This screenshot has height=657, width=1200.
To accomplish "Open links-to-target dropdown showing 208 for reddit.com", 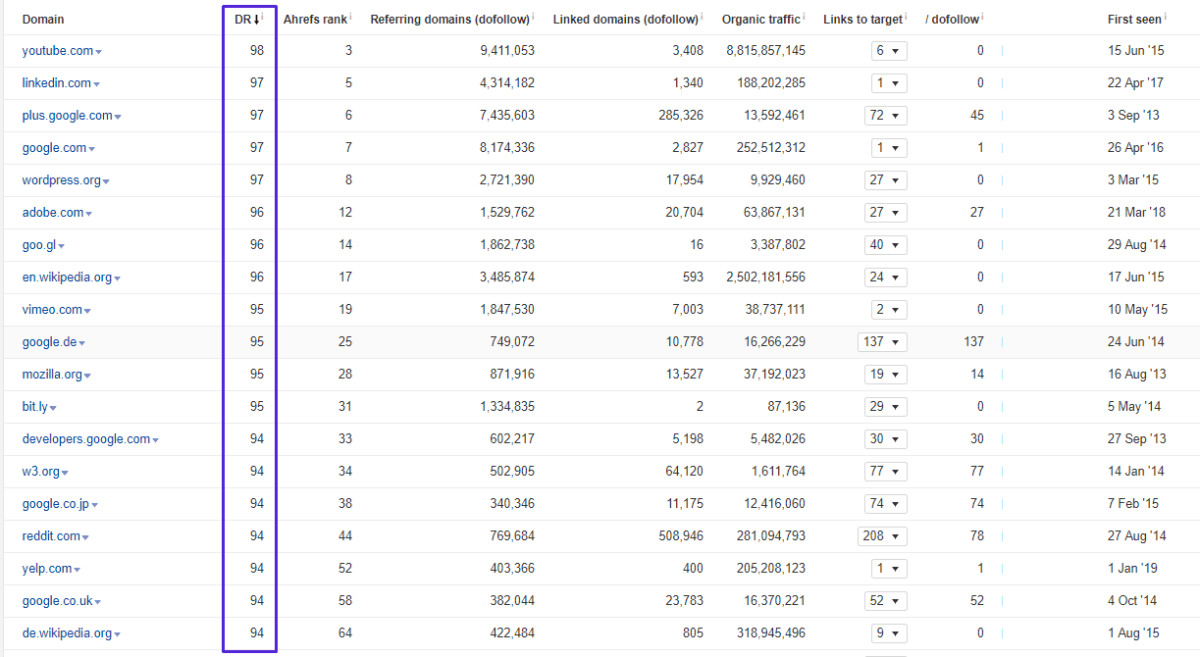I will tap(881, 536).
